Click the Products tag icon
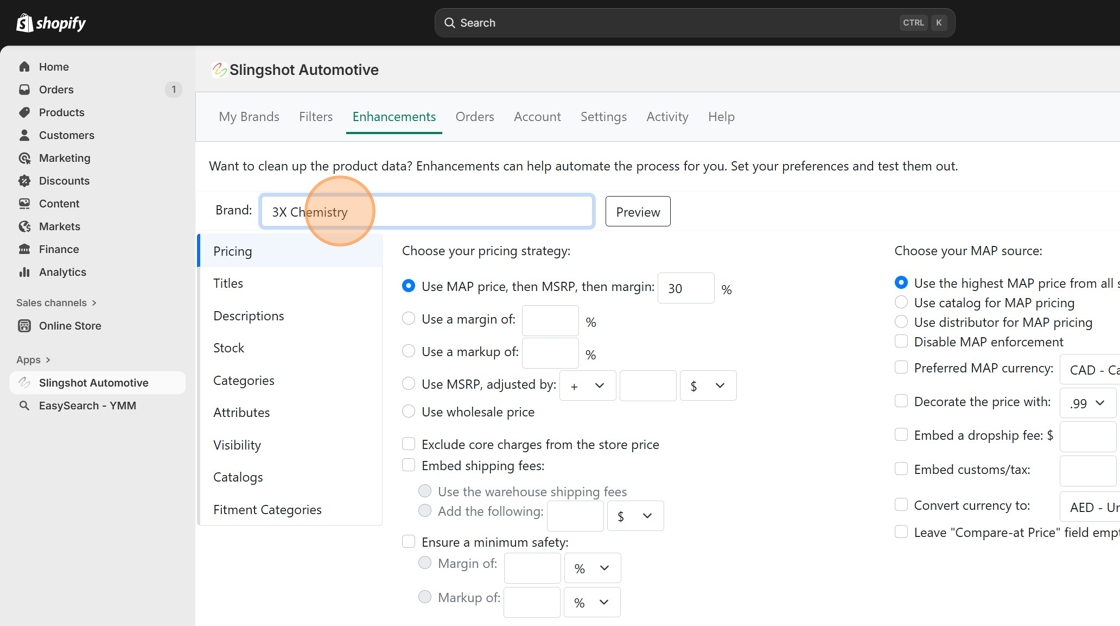This screenshot has height=626, width=1120. tap(24, 112)
